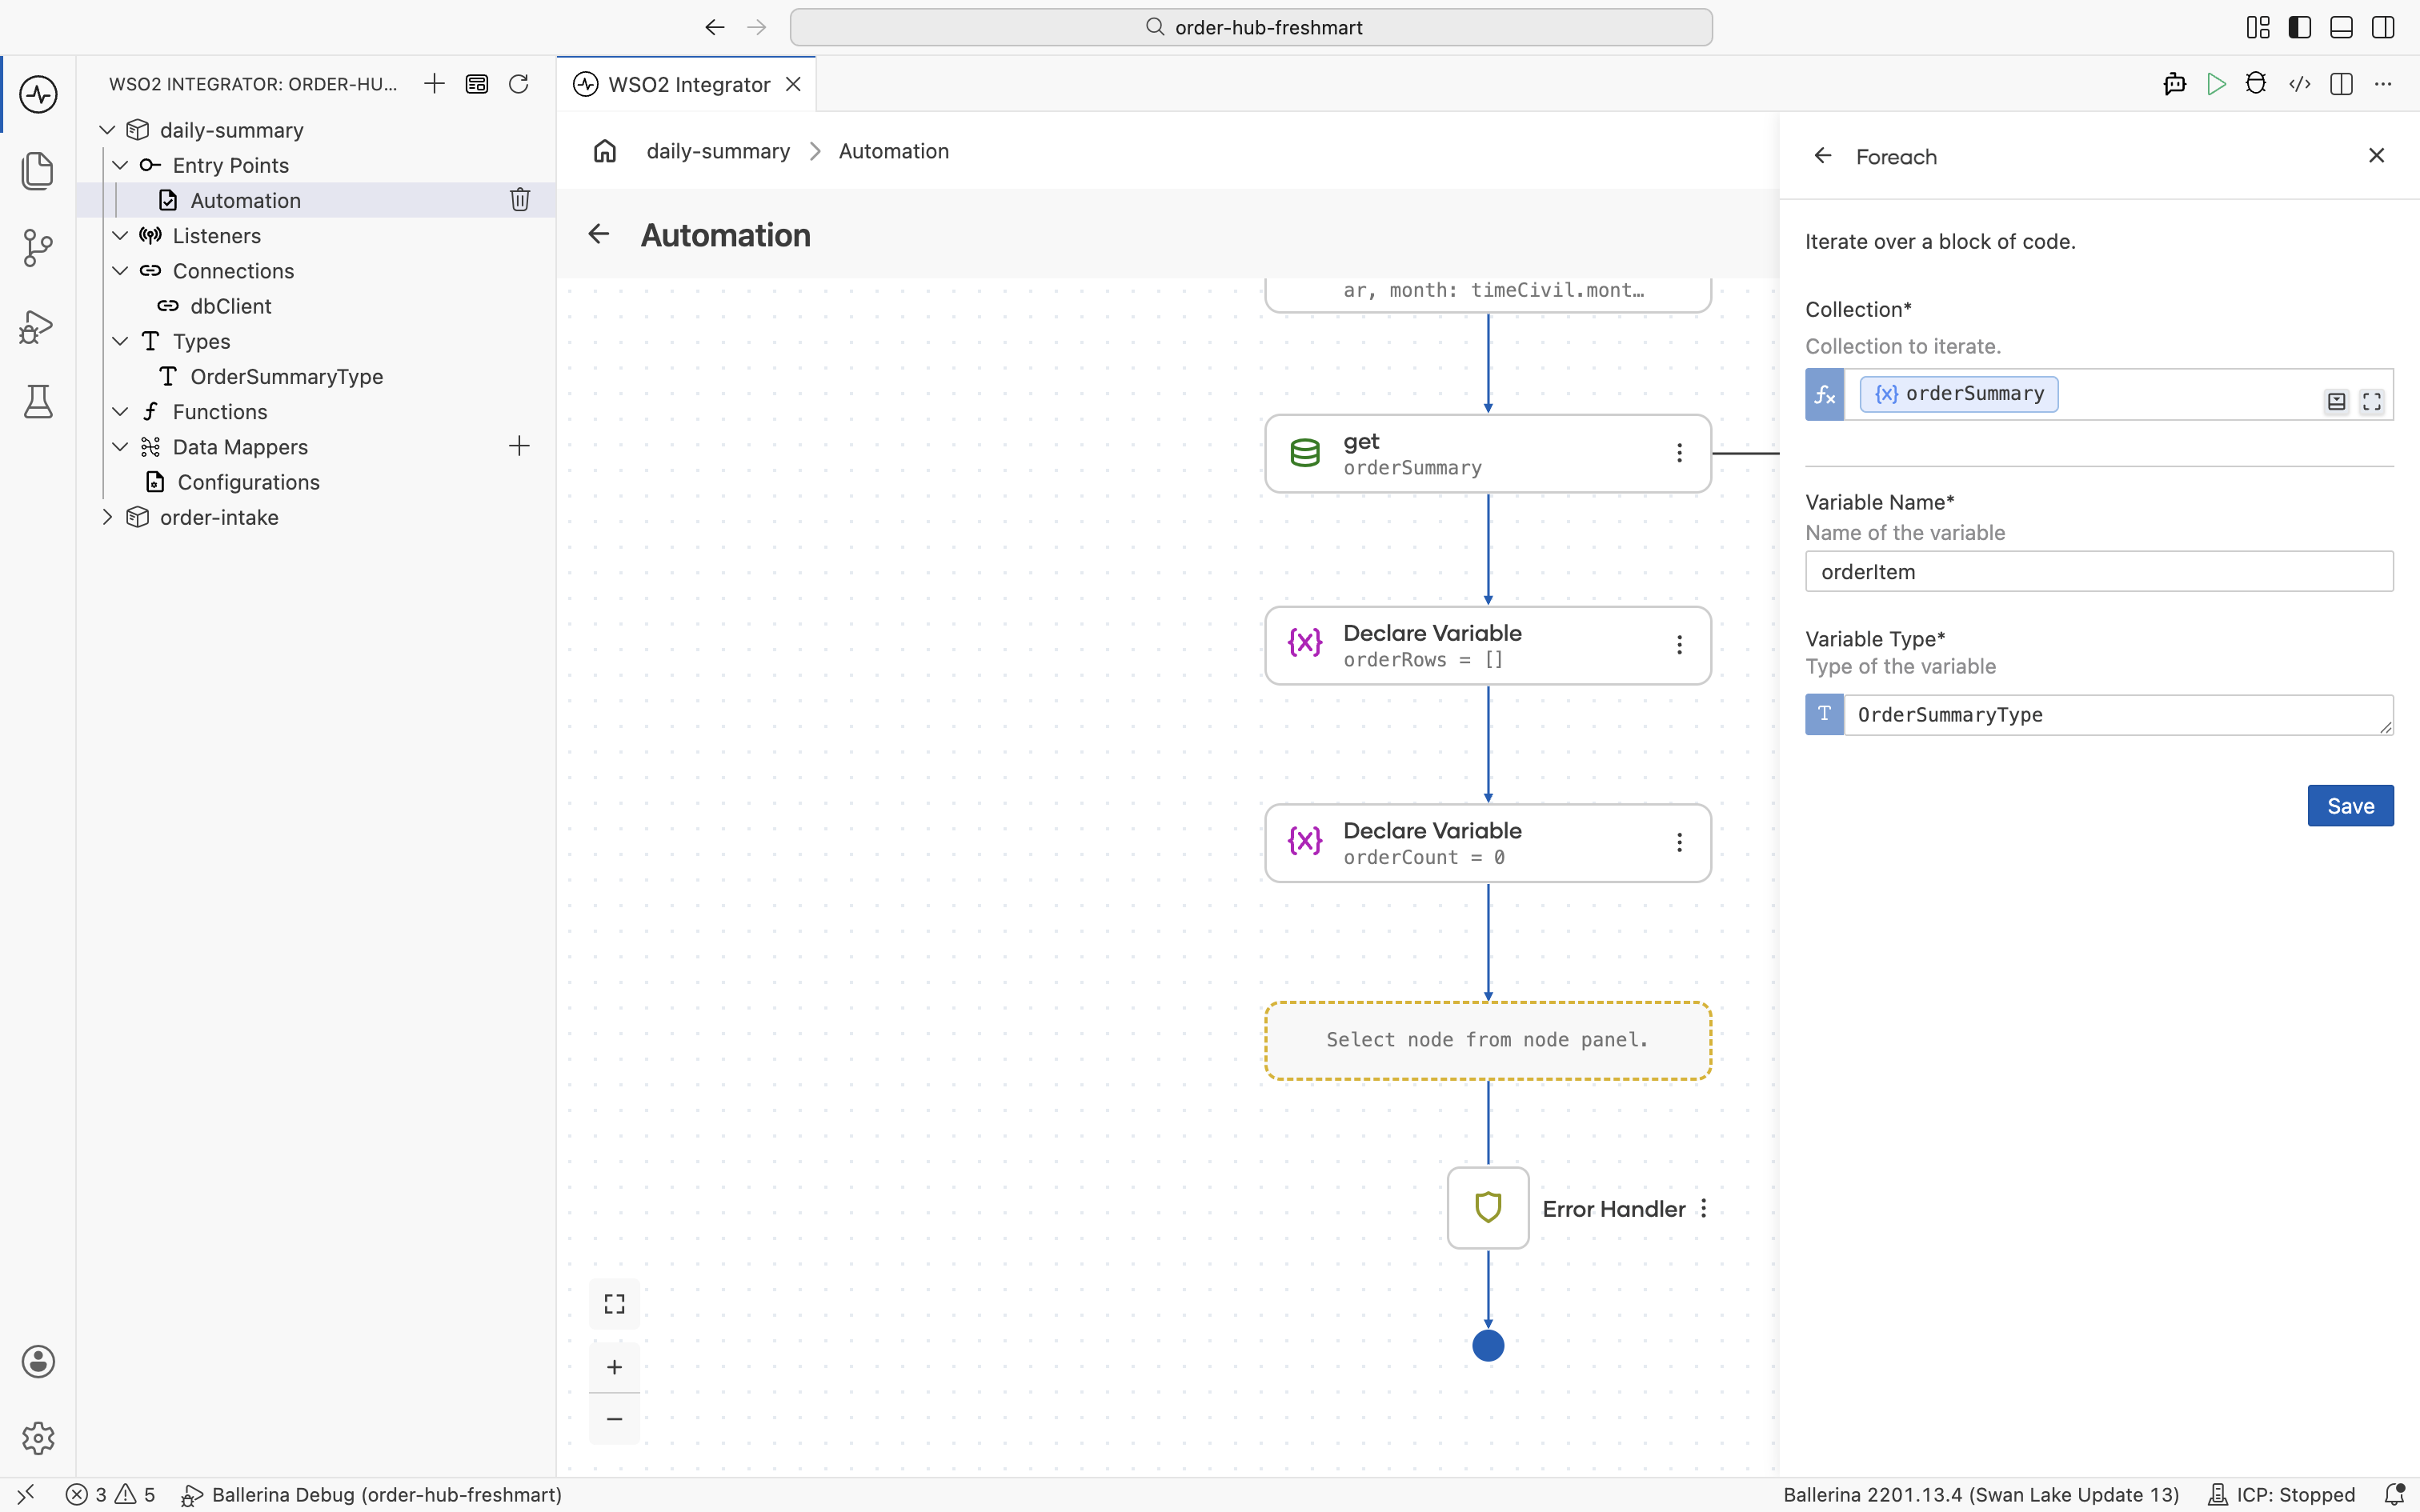Image resolution: width=2420 pixels, height=1512 pixels.
Task: Select the OrderSummaryType tree item
Action: tap(286, 377)
